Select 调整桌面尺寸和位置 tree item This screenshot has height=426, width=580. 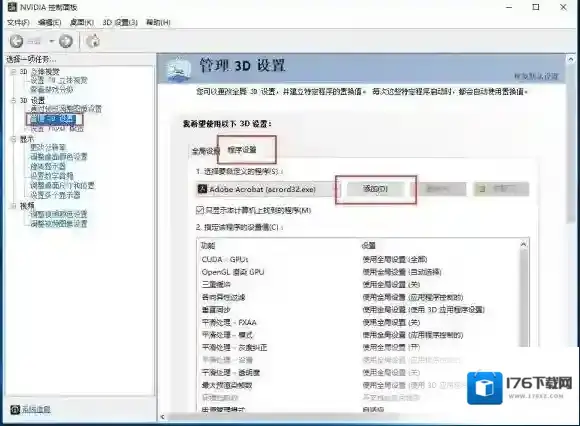[63, 185]
